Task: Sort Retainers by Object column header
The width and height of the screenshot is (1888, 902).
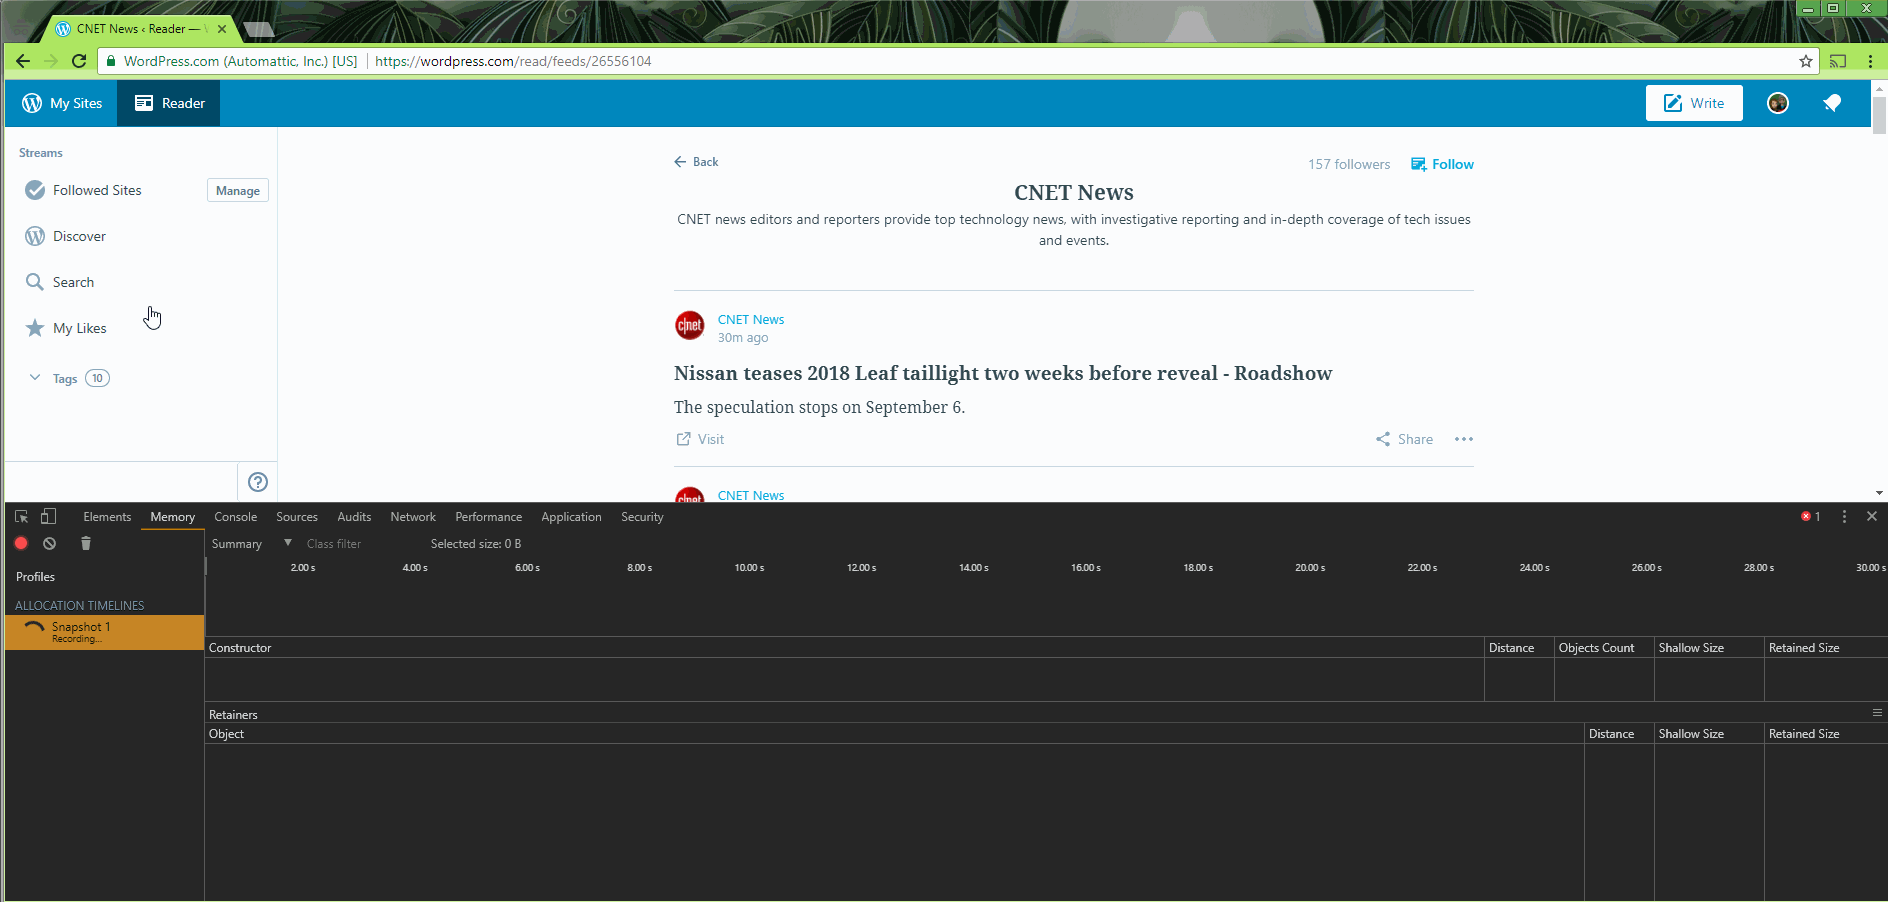Action: (894, 734)
